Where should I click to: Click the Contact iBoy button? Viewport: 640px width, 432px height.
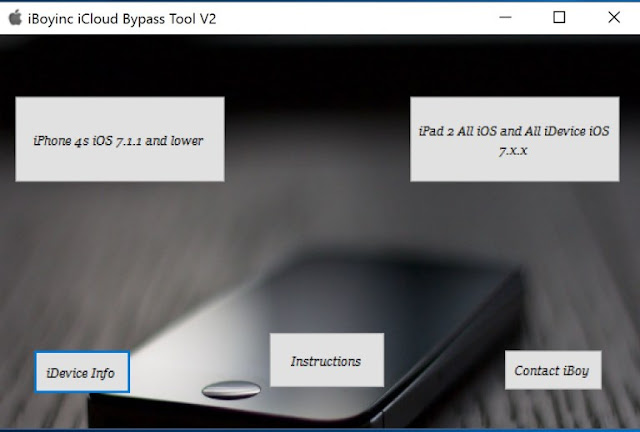(x=553, y=370)
